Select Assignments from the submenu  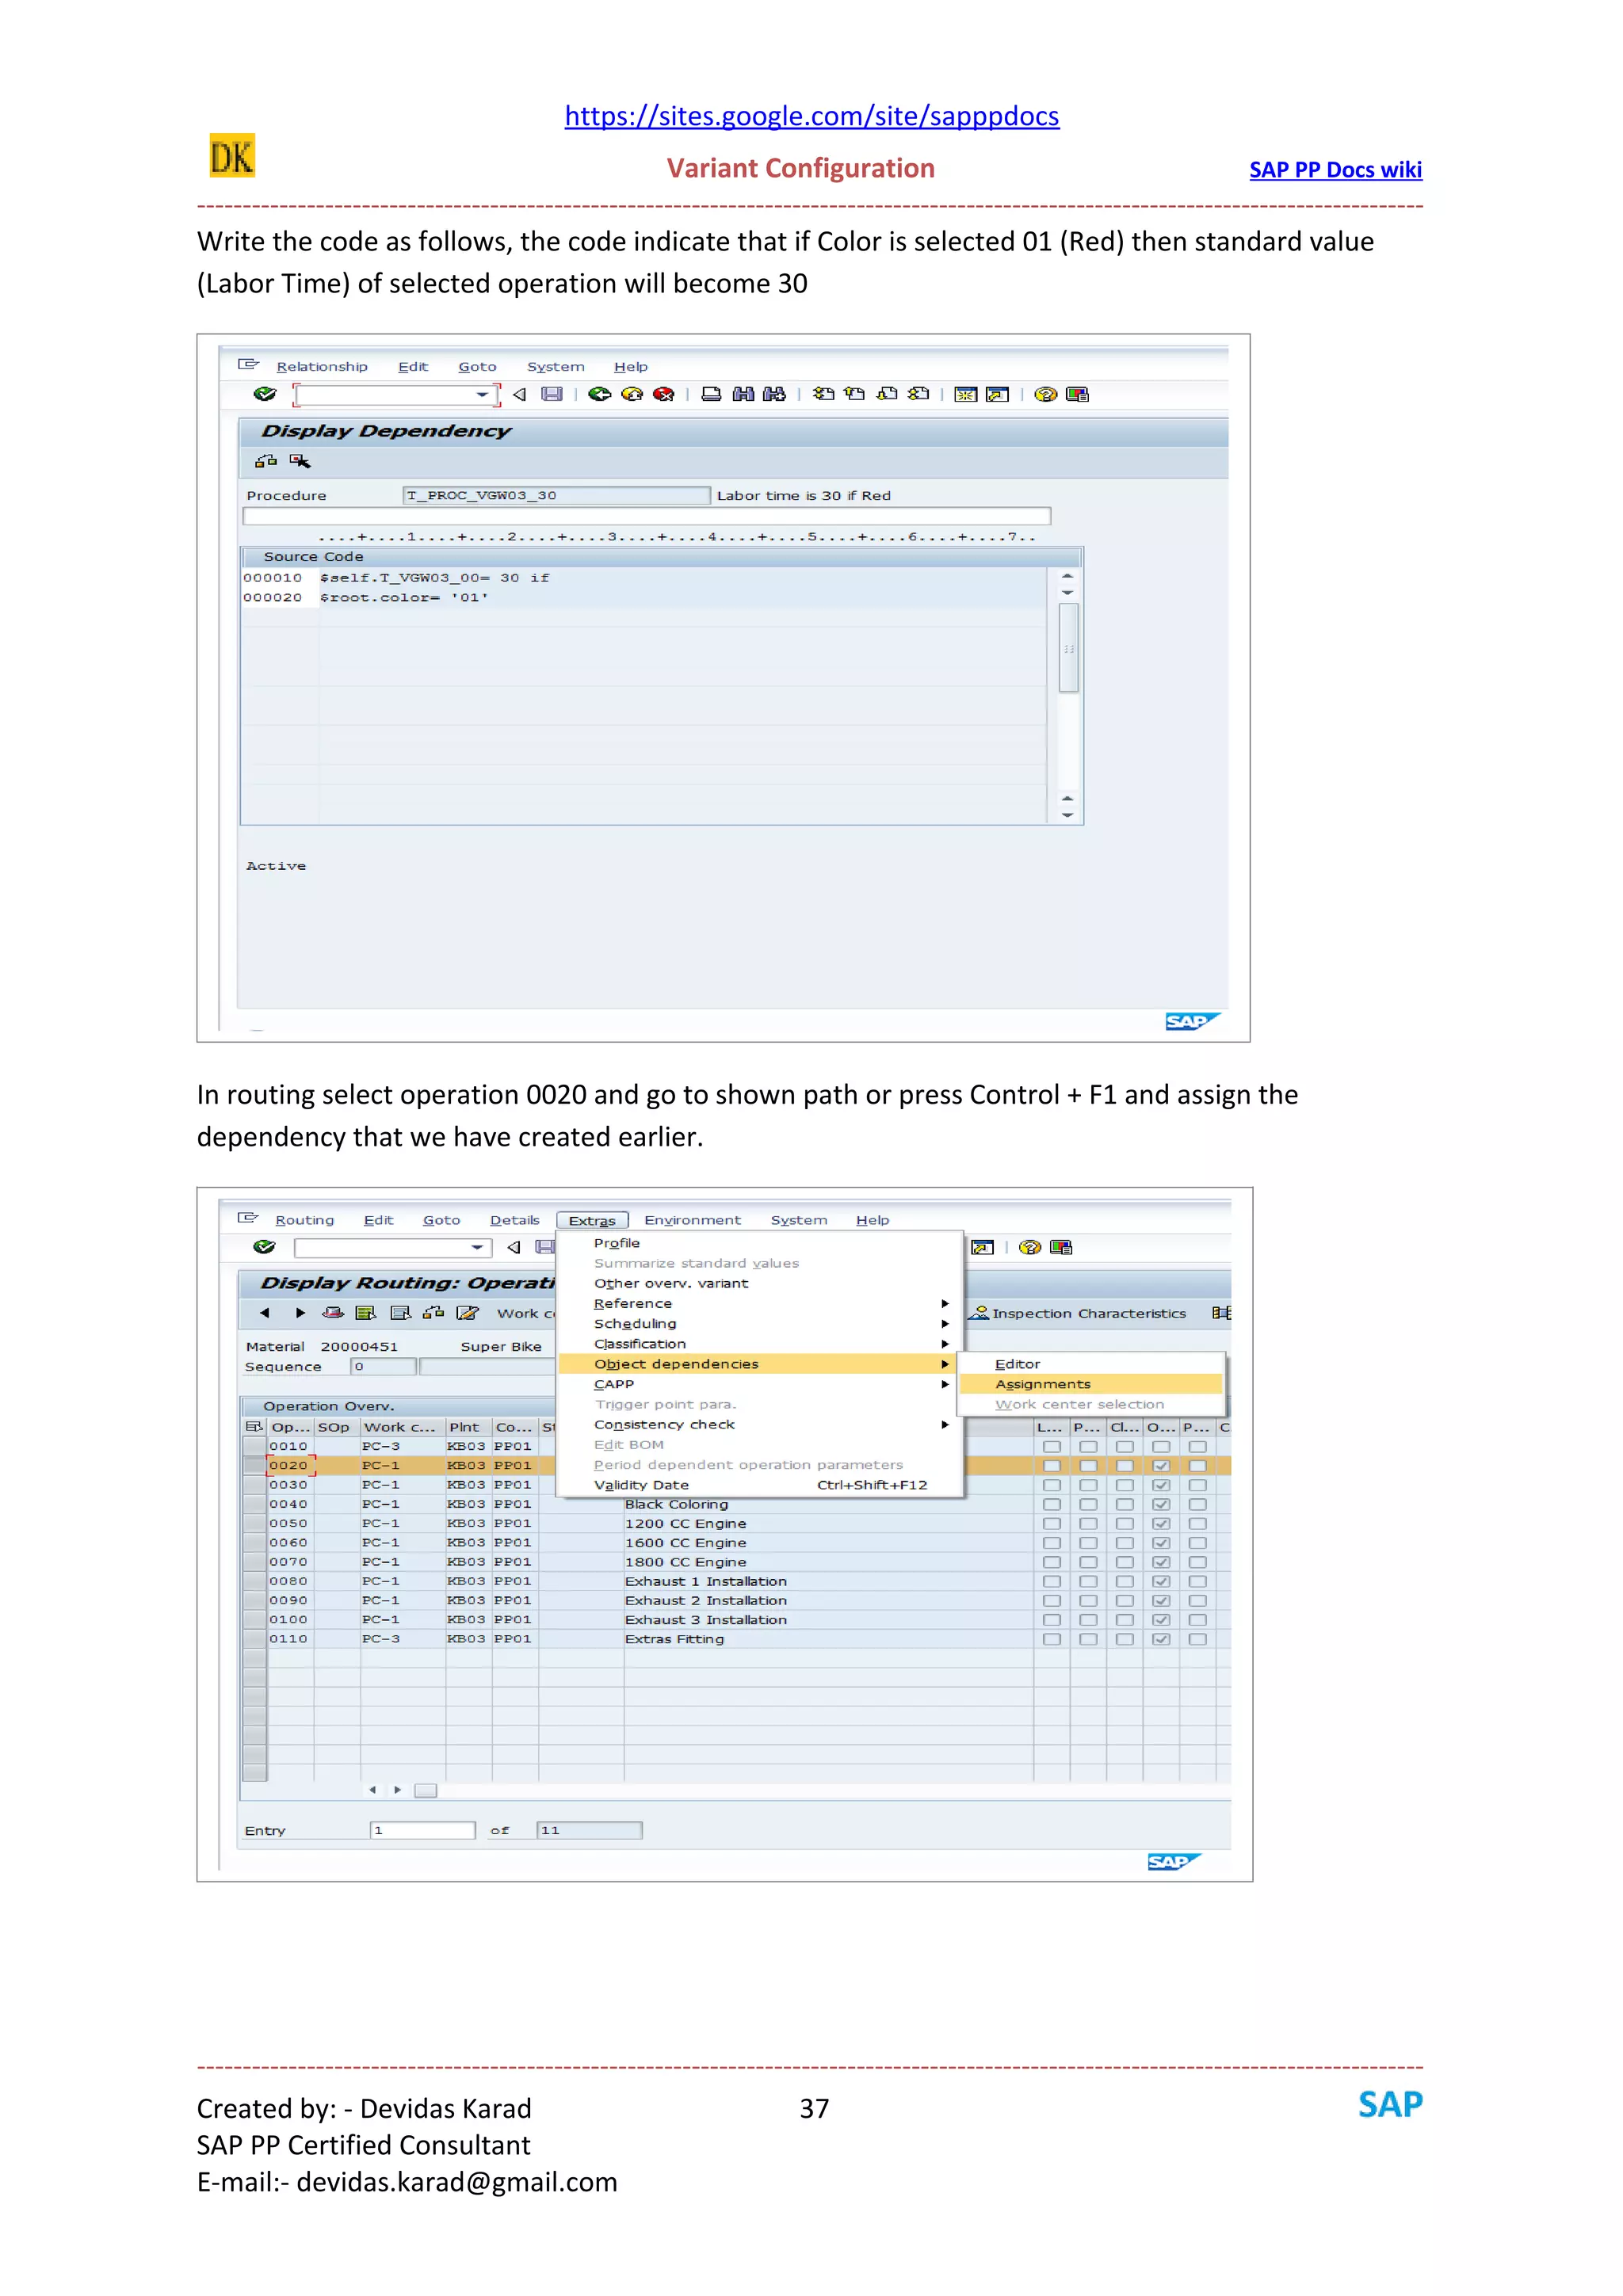(1090, 1384)
